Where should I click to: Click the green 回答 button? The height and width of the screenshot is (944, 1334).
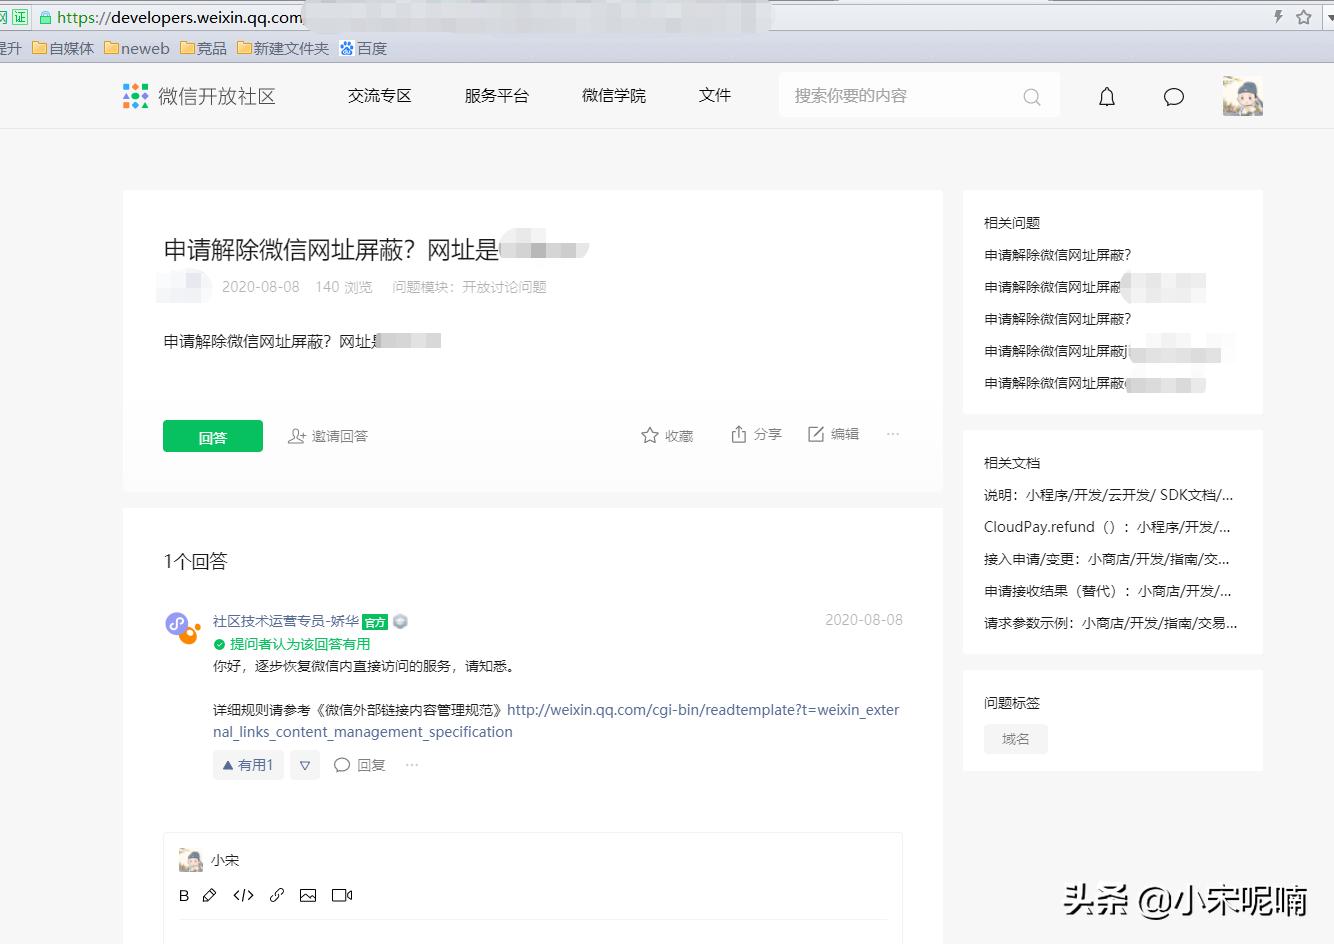click(212, 436)
